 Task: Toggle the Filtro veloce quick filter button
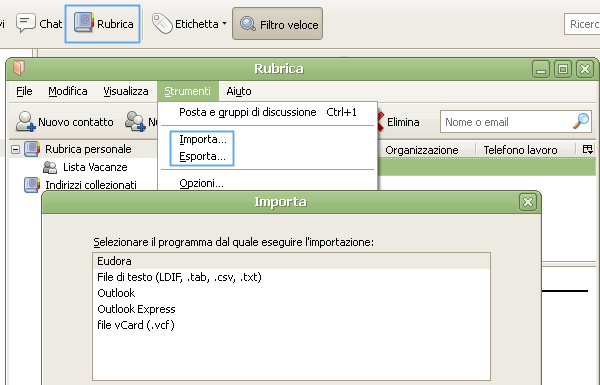277,24
